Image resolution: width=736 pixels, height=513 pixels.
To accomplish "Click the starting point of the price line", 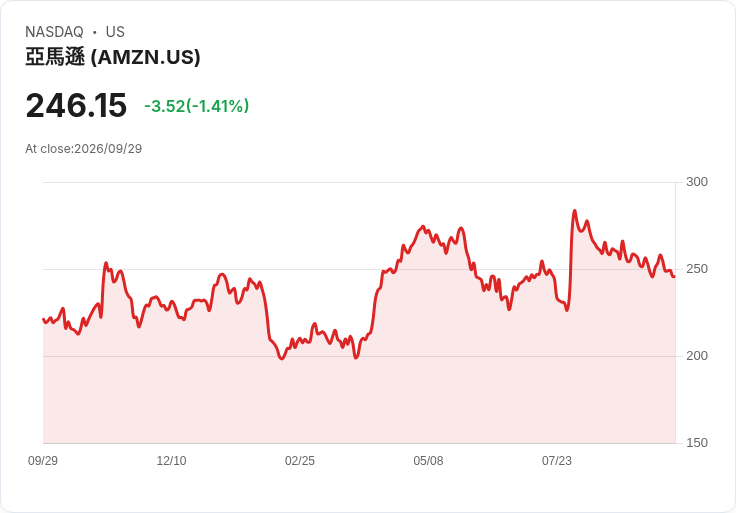I will click(43, 319).
